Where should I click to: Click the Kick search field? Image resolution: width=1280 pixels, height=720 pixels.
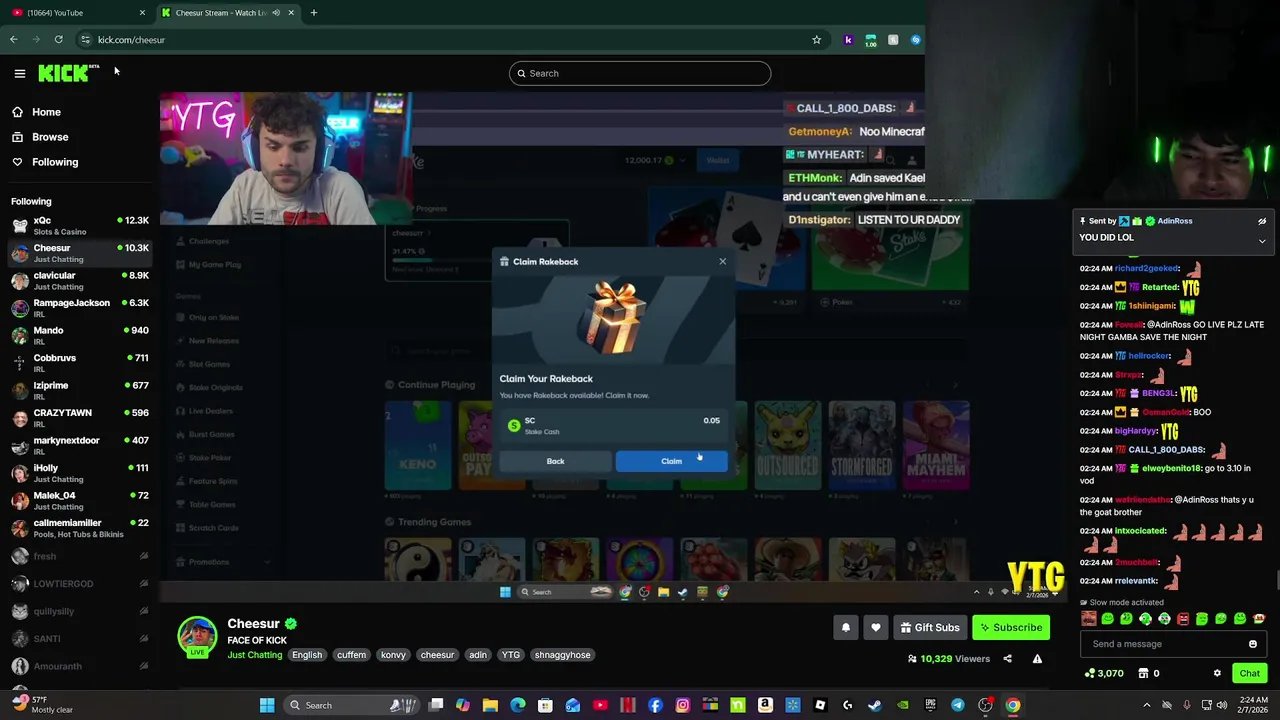click(640, 73)
